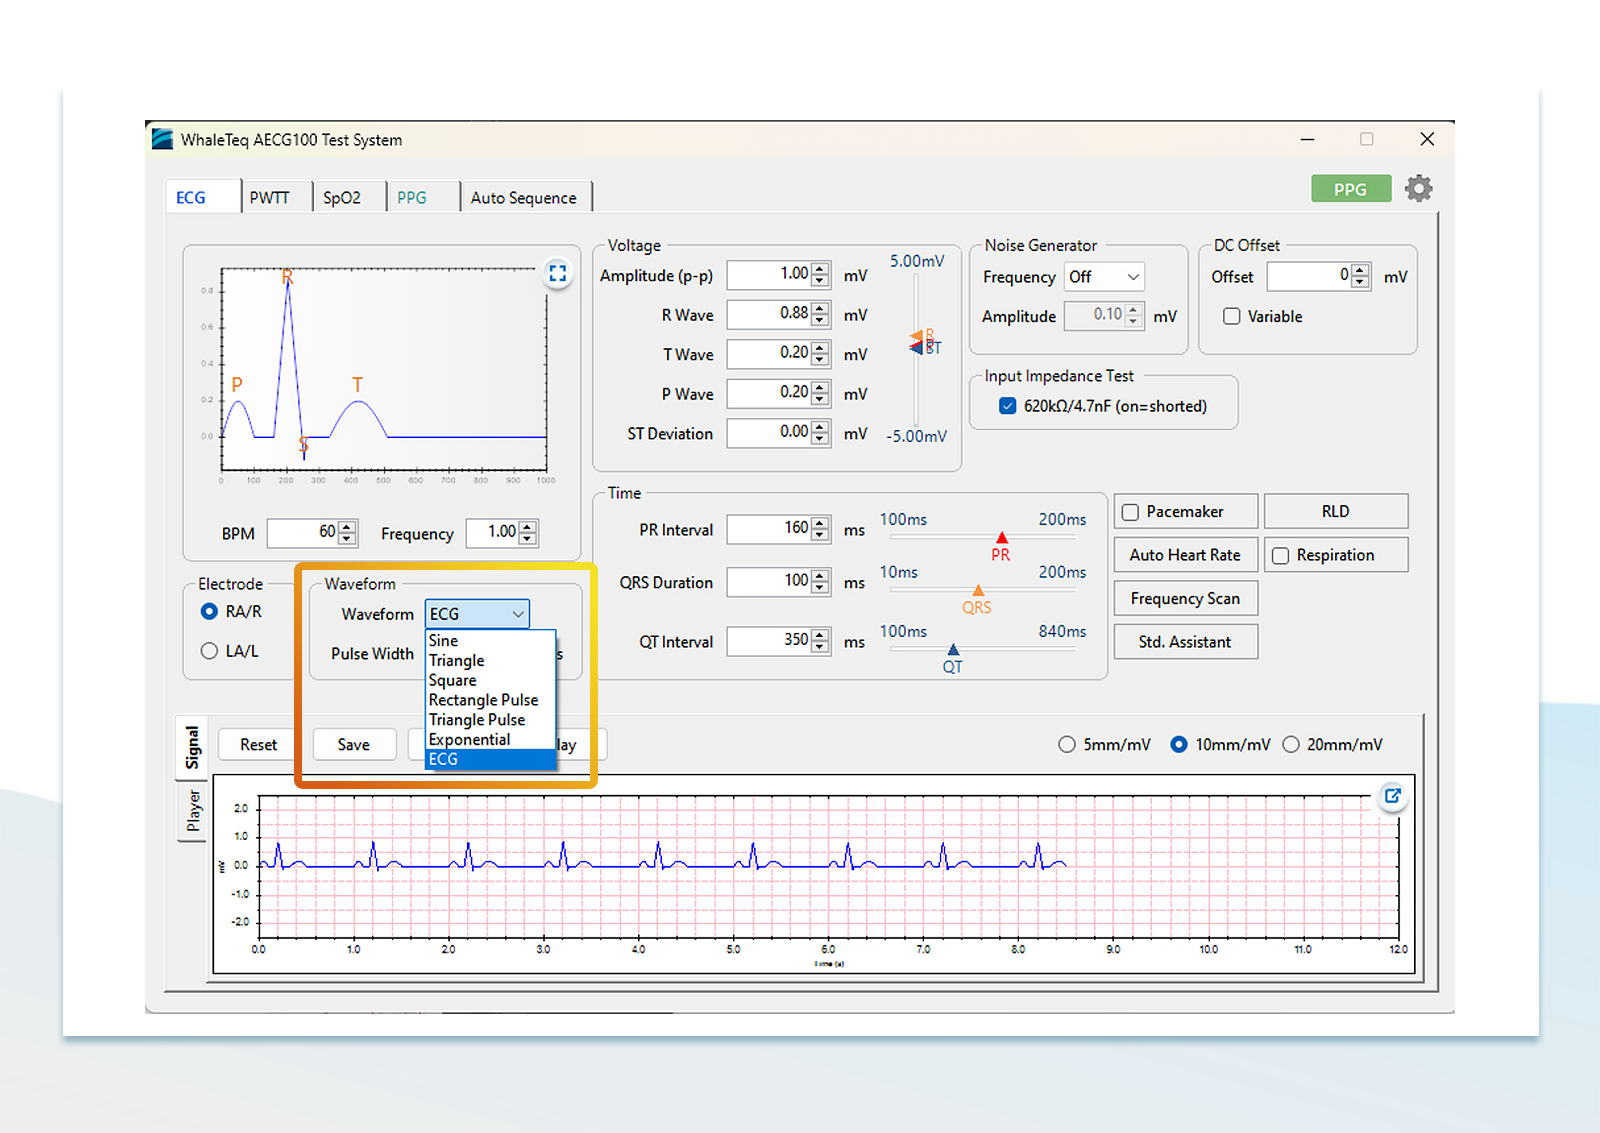Switch to the ECG tab
The image size is (1600, 1133).
click(203, 197)
